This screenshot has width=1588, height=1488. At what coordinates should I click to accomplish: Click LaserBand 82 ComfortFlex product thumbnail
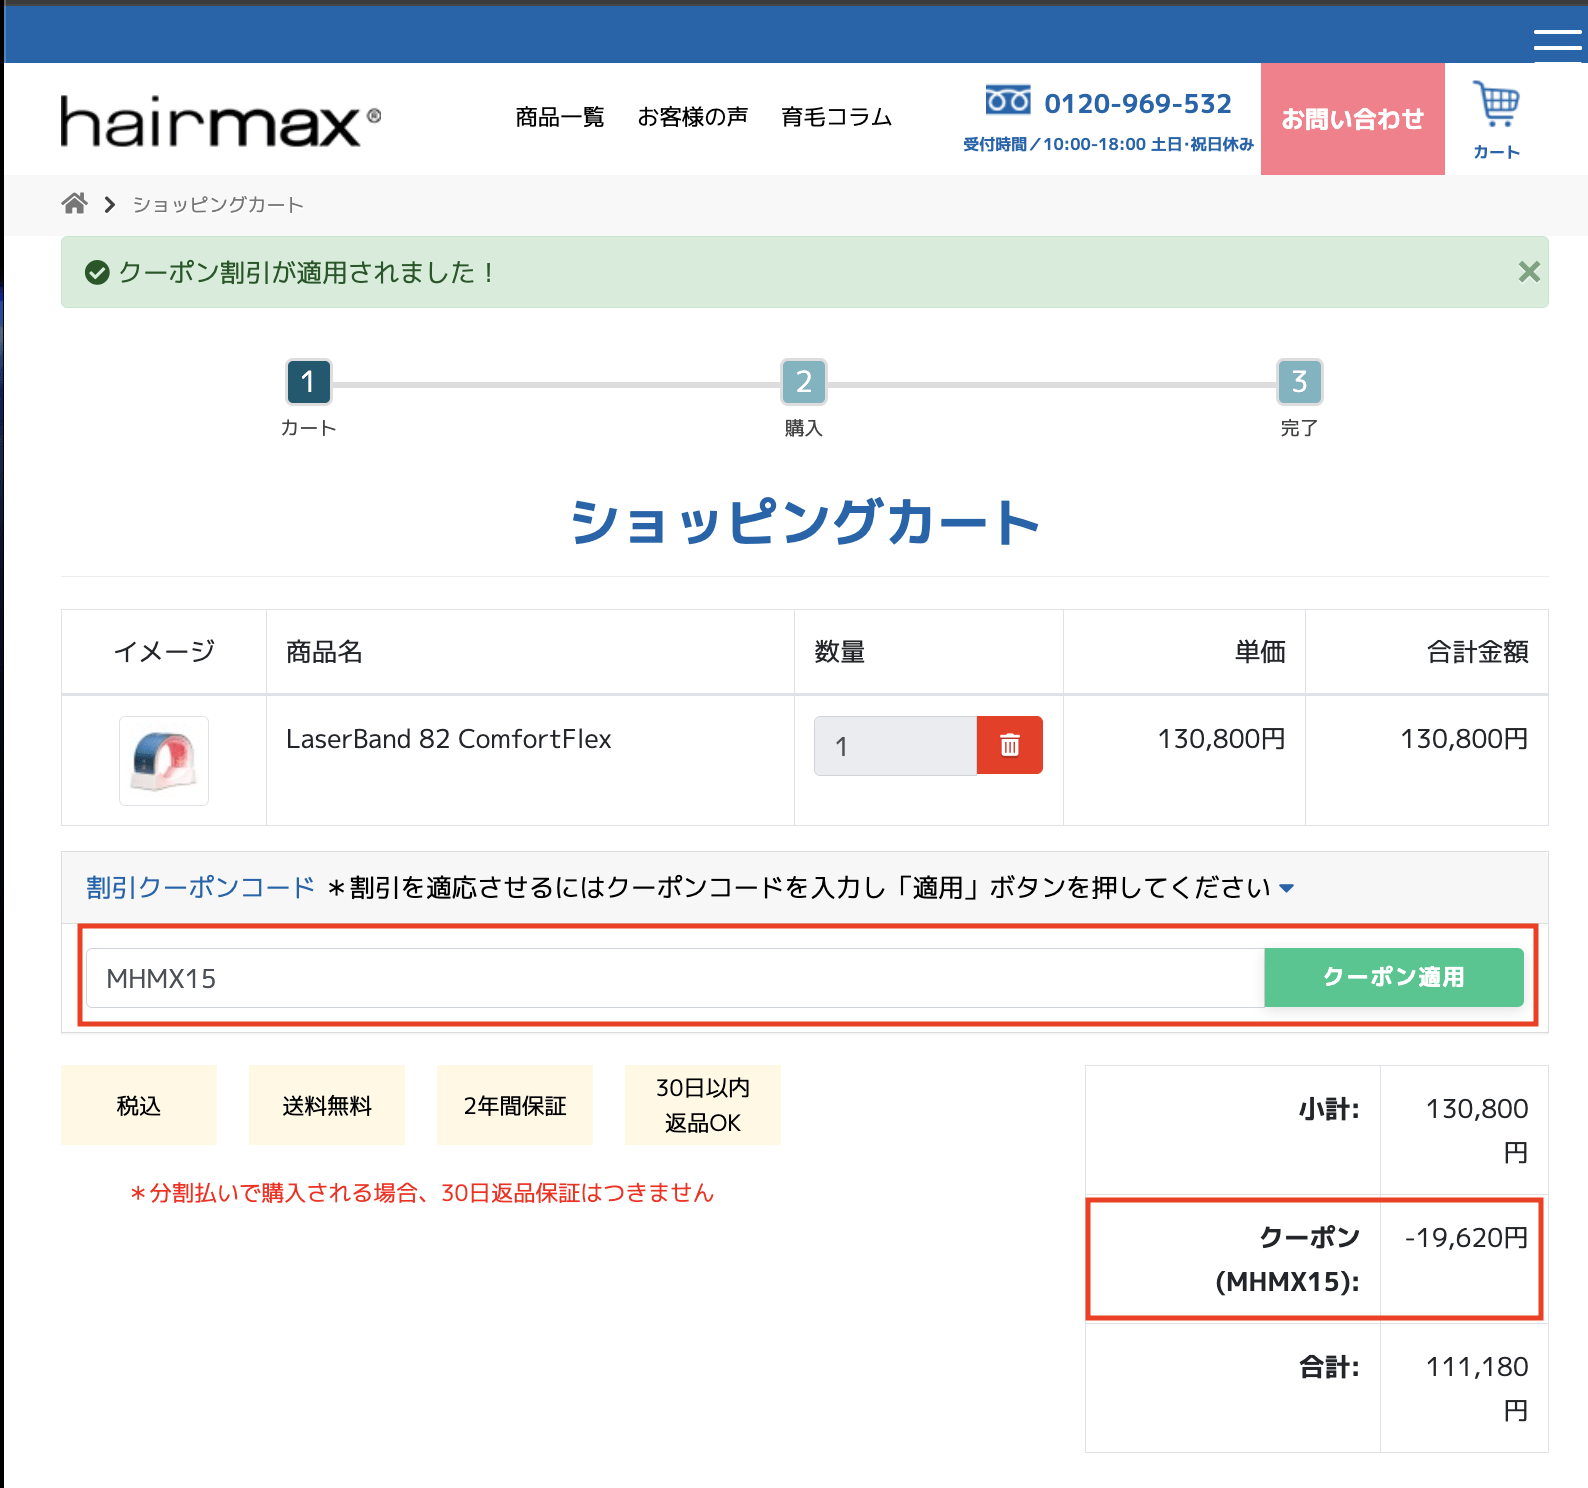pyautogui.click(x=164, y=761)
